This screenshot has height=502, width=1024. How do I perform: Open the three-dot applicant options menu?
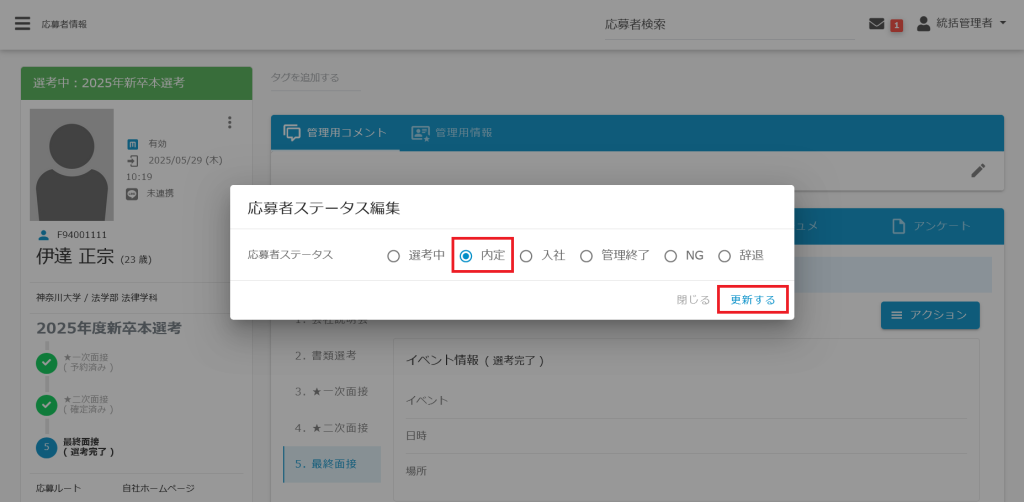[229, 123]
